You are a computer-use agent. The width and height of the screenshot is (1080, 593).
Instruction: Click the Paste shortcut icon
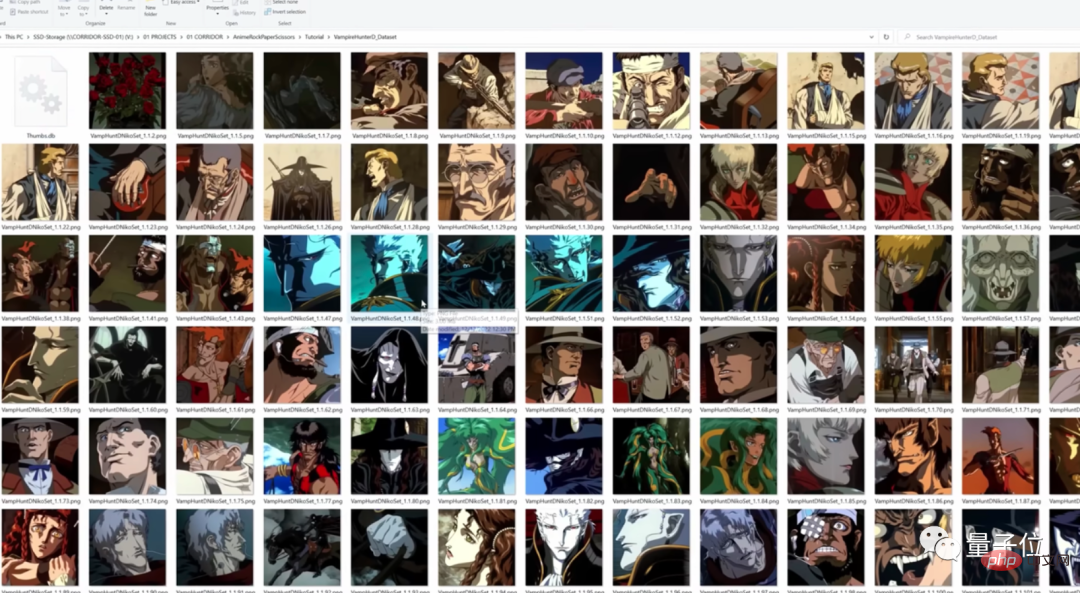(30, 12)
